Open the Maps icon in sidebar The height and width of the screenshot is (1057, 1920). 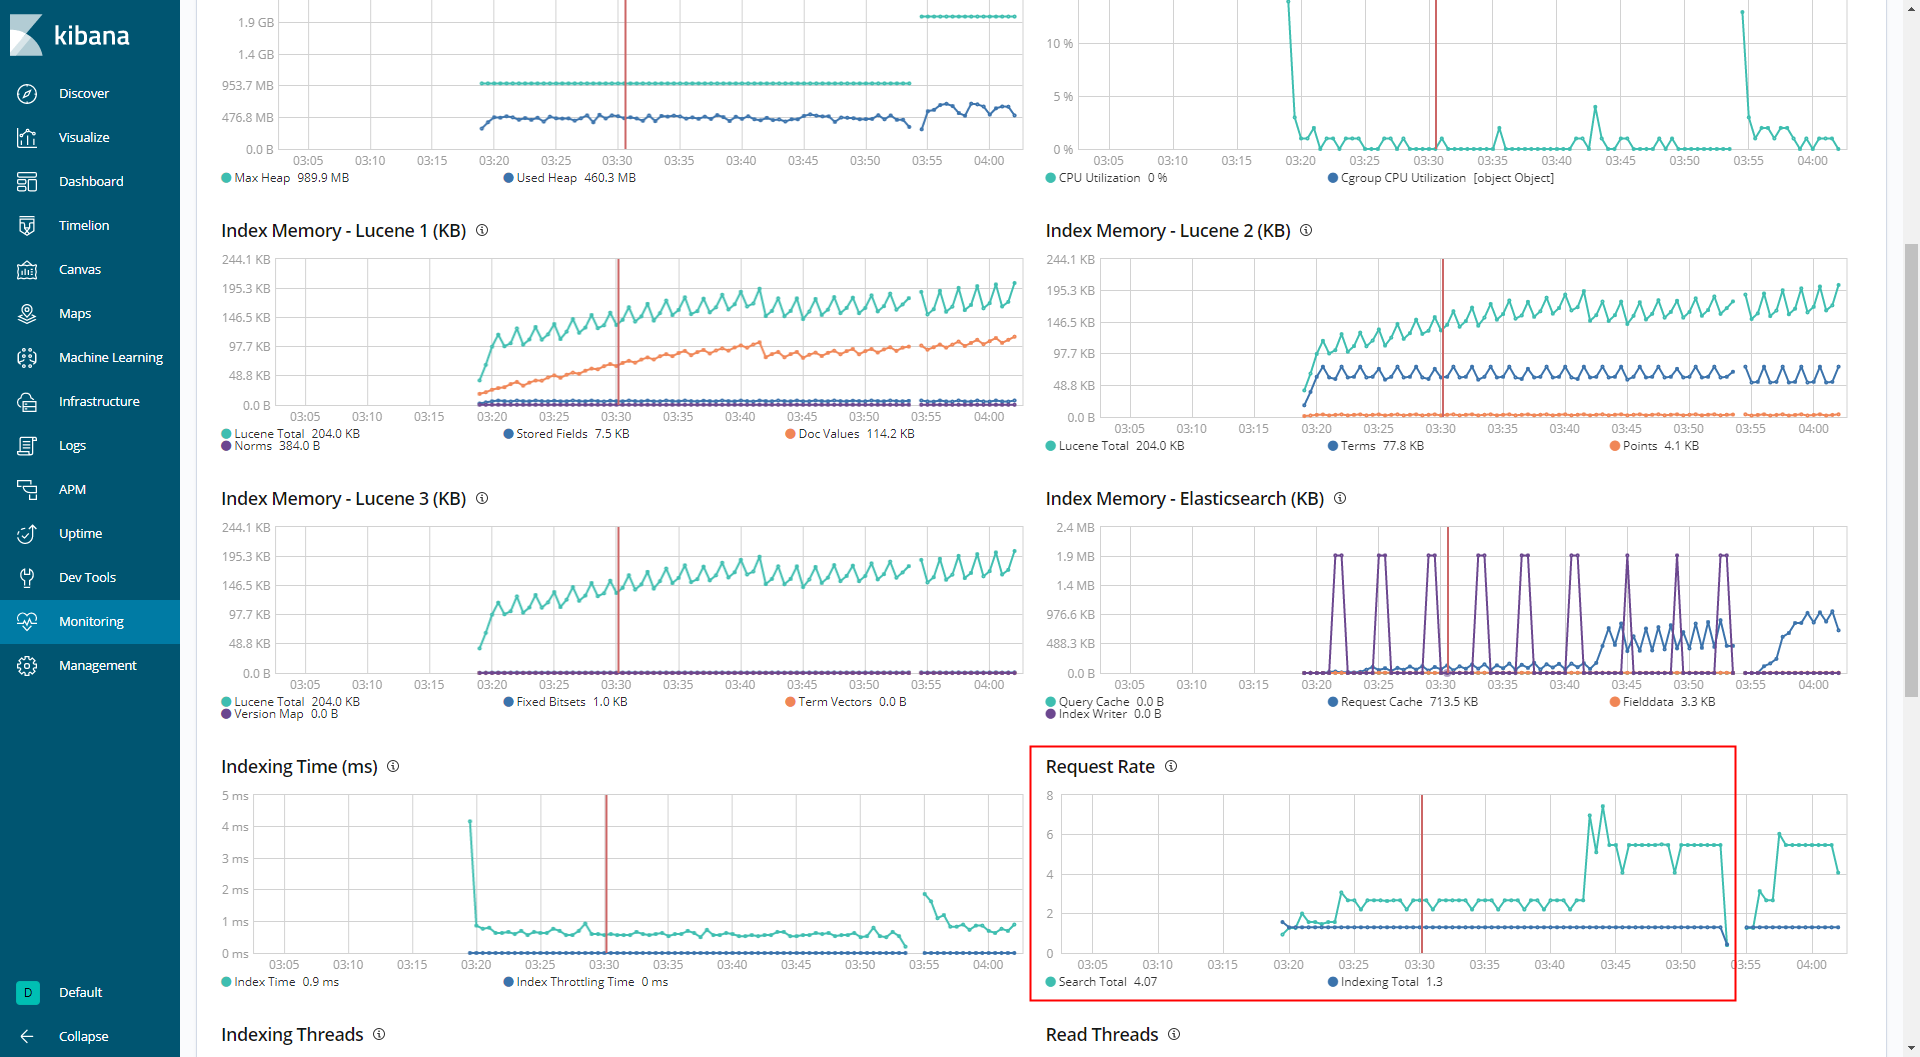click(27, 313)
